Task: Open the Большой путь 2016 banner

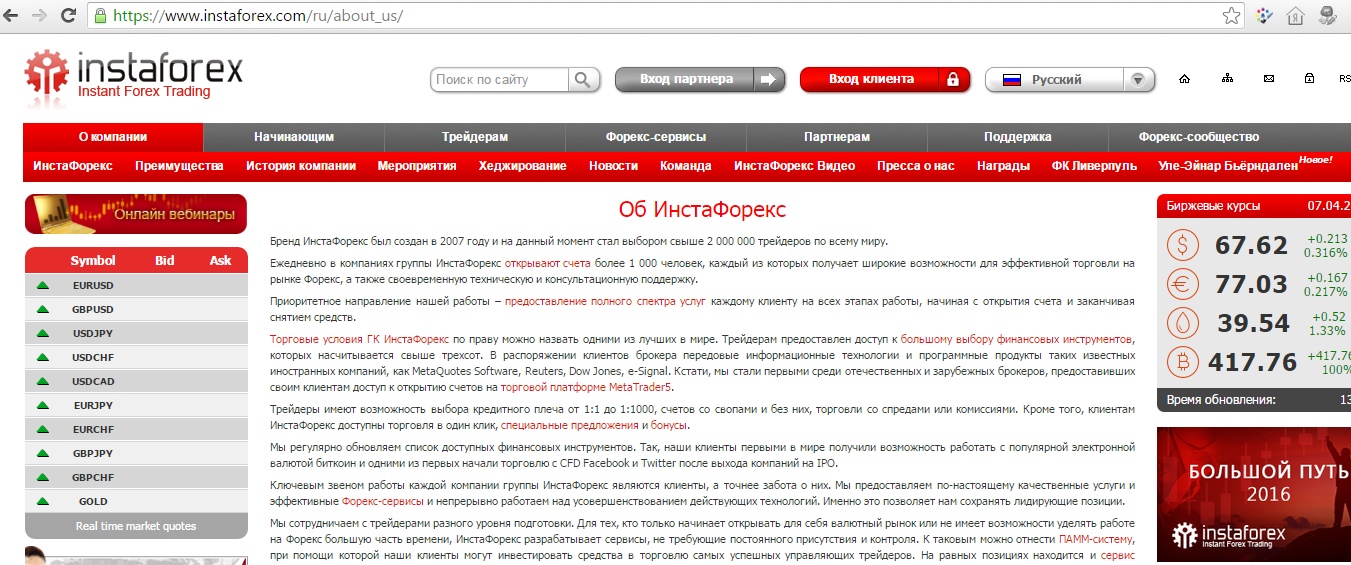Action: pyautogui.click(x=1253, y=493)
